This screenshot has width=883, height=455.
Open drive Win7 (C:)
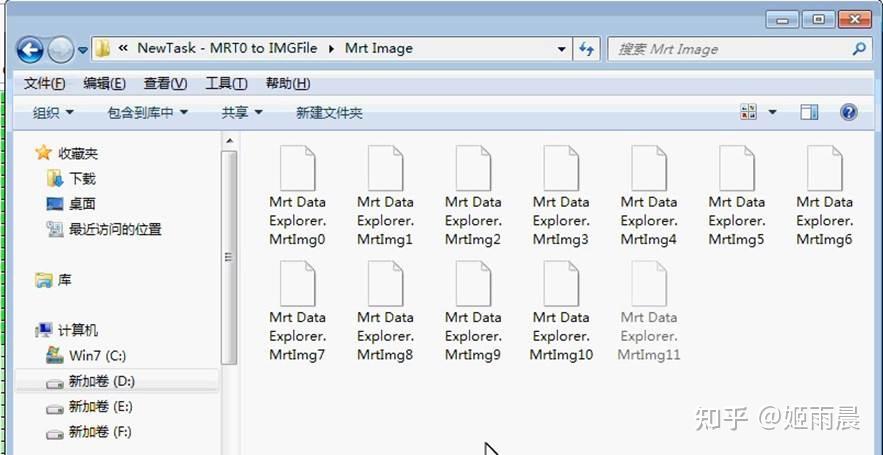[x=86, y=356]
